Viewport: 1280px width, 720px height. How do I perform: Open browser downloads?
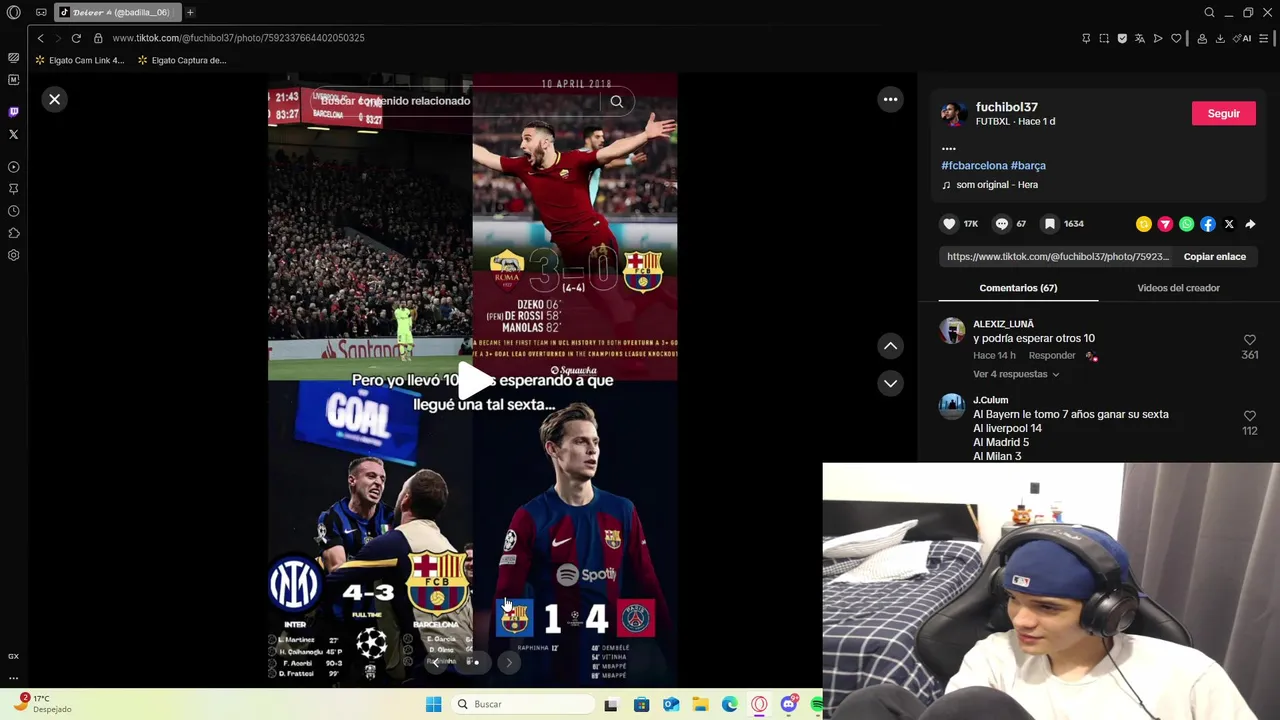tap(1220, 38)
